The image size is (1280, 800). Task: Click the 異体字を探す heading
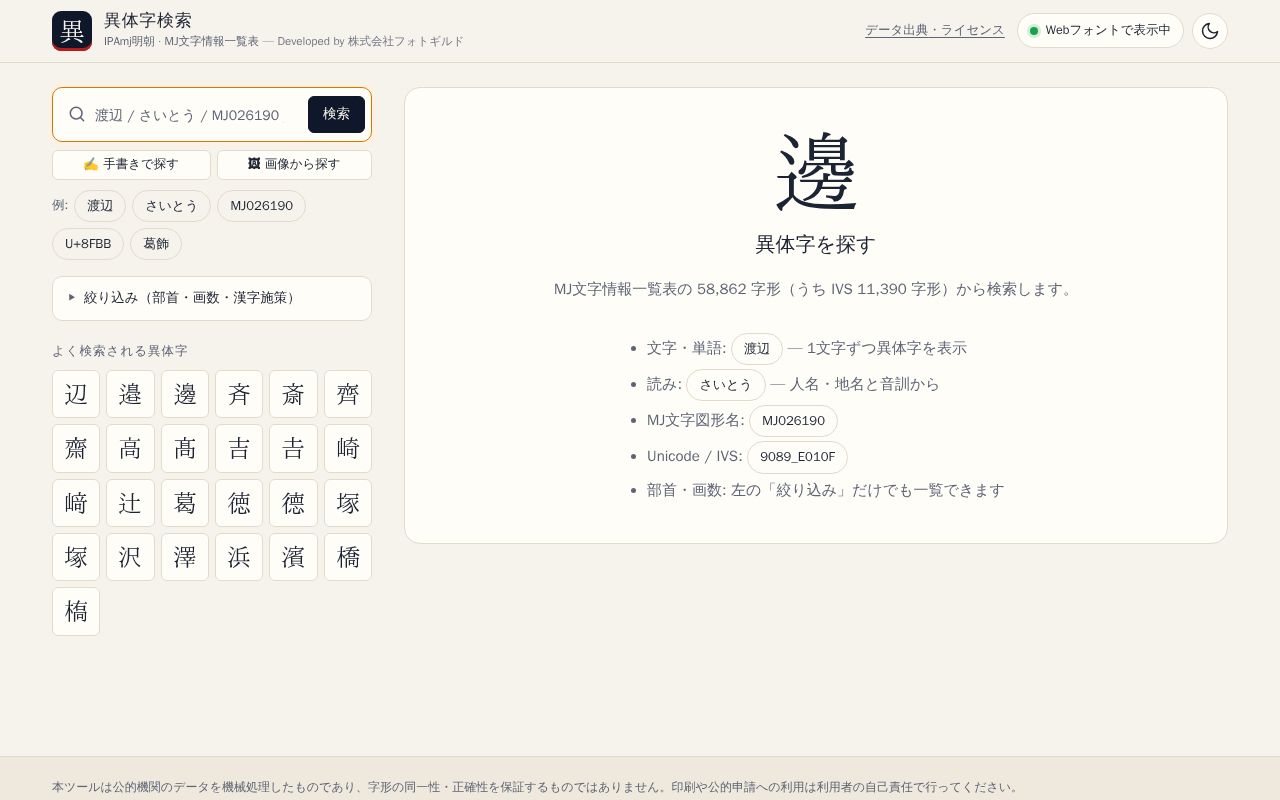[x=816, y=245]
